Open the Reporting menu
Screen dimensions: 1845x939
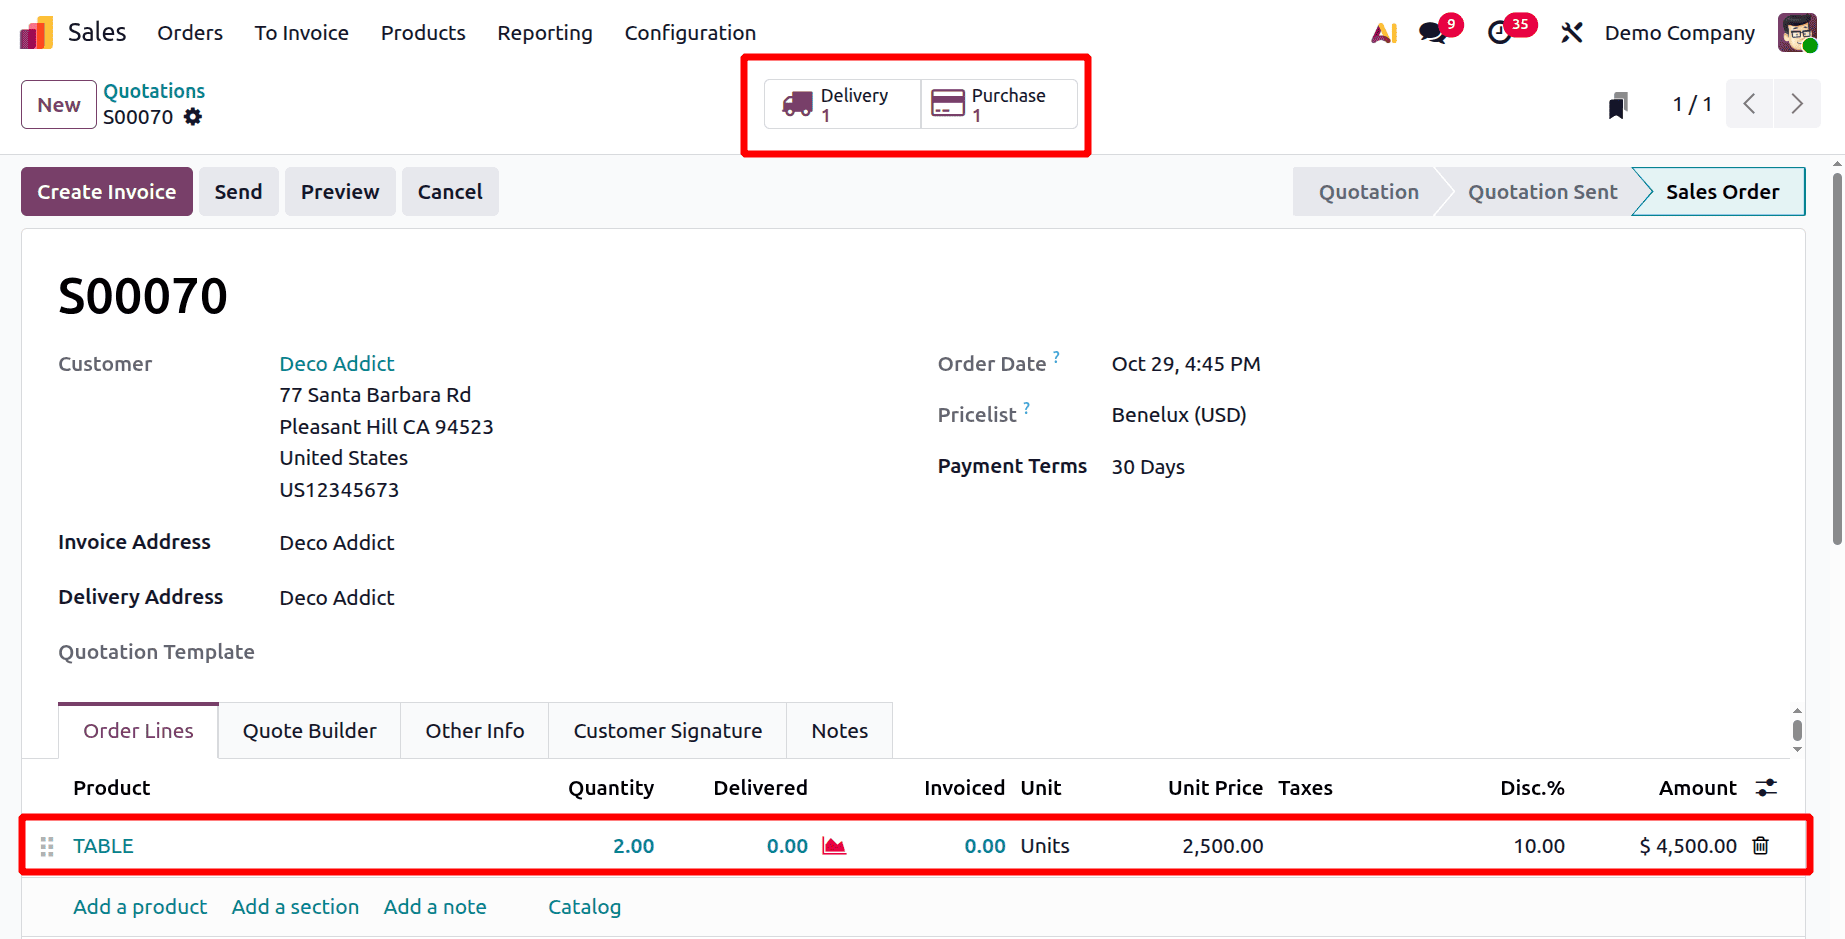544,32
